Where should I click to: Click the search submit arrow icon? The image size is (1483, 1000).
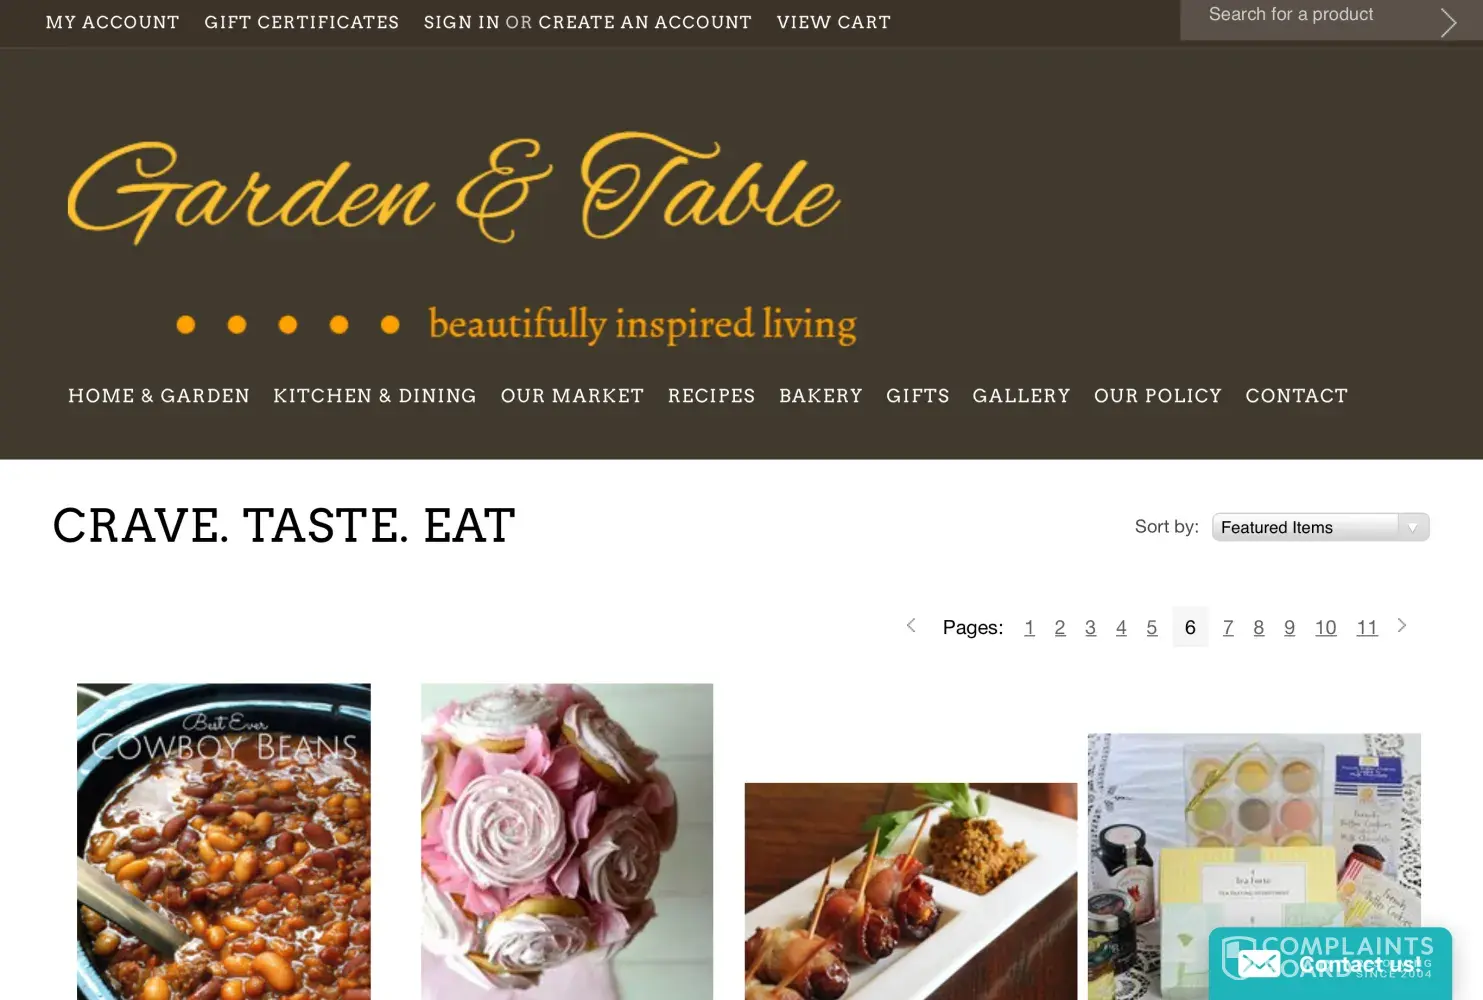coord(1448,22)
